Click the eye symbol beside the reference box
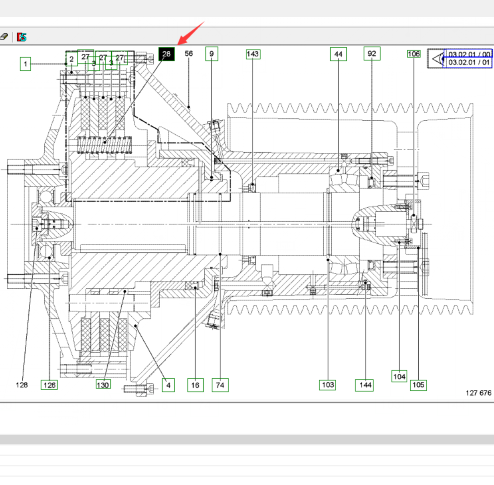Viewport: 494px width, 485px height. click(x=437, y=59)
